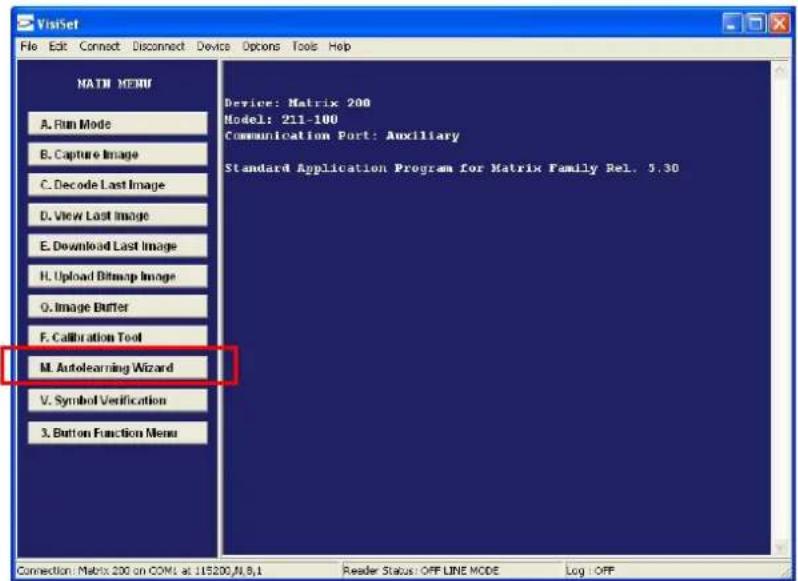Click the Device: Matrix 200 text line
798x581 pixels.
(298, 103)
